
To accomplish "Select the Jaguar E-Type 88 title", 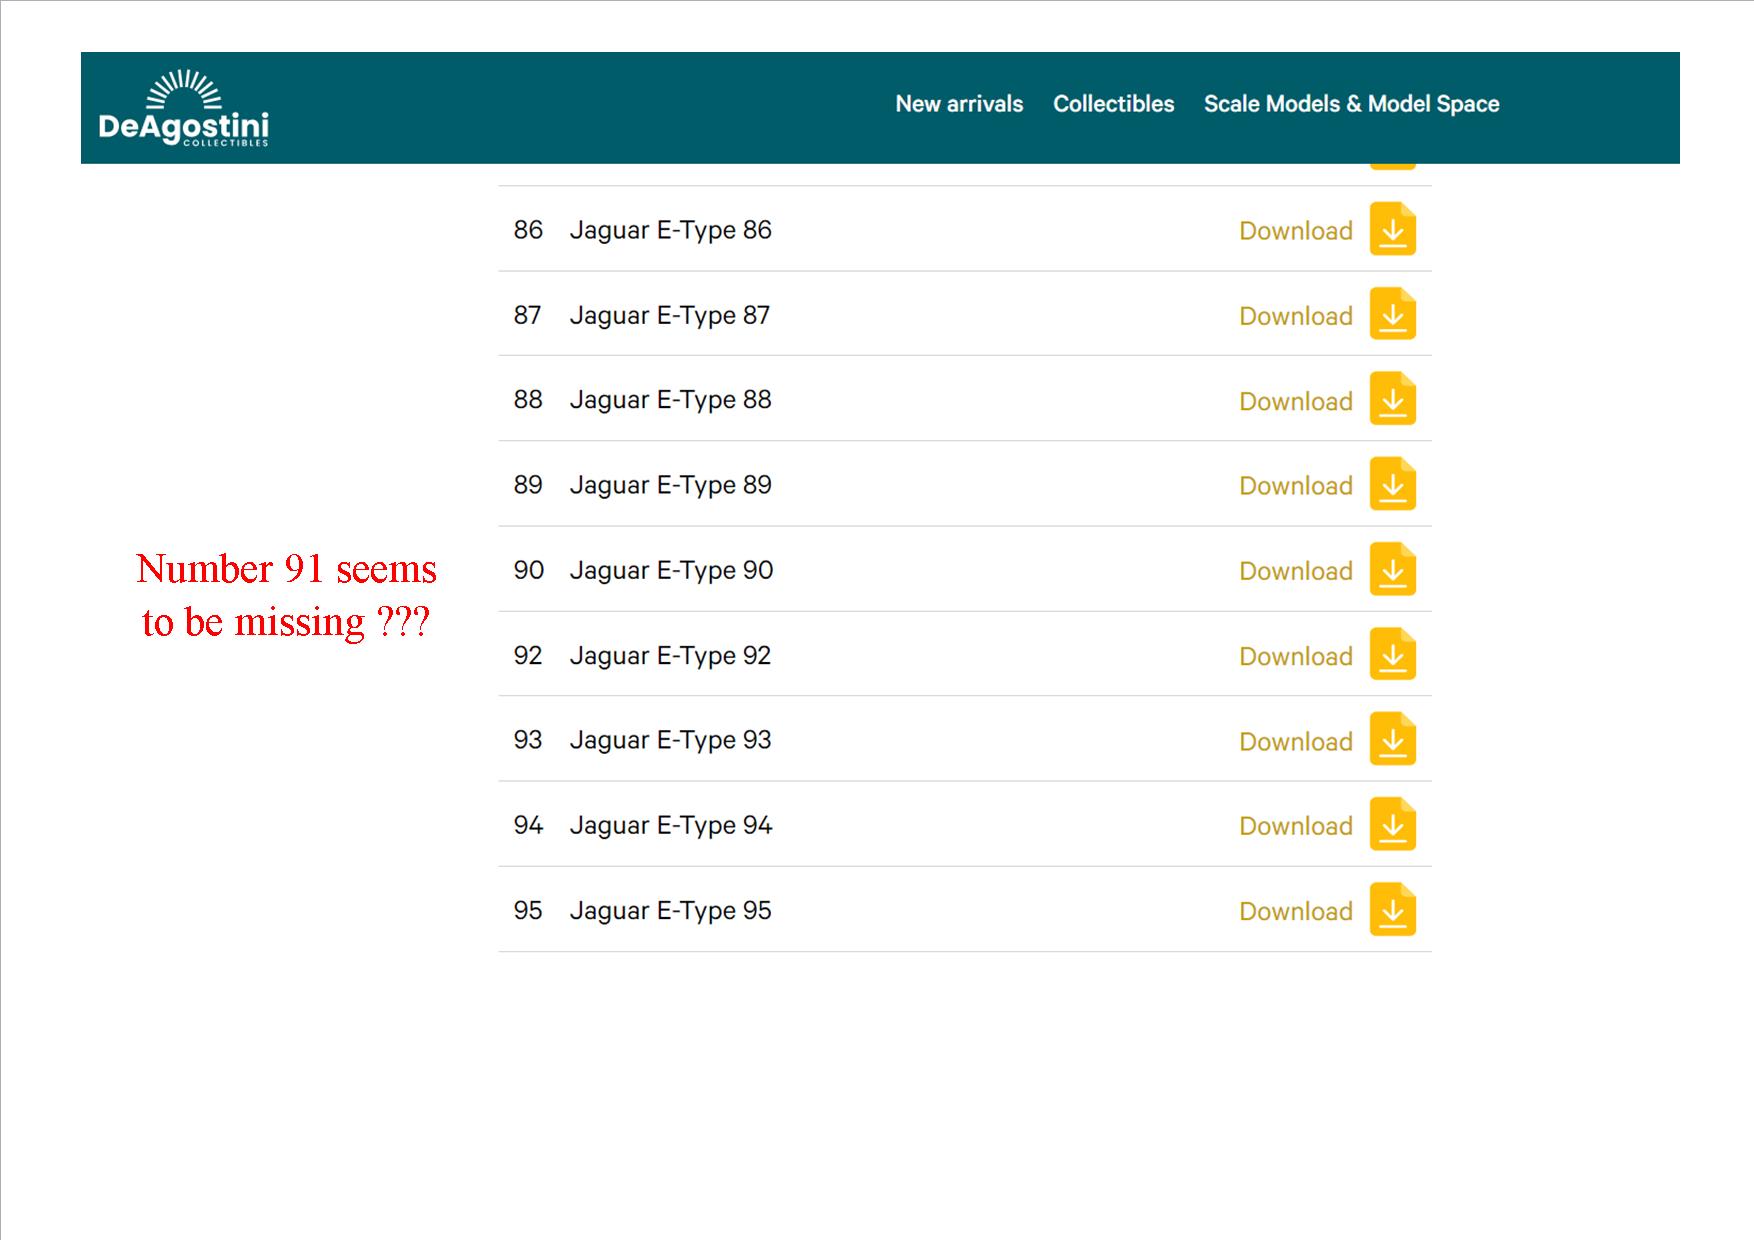I will coord(670,400).
